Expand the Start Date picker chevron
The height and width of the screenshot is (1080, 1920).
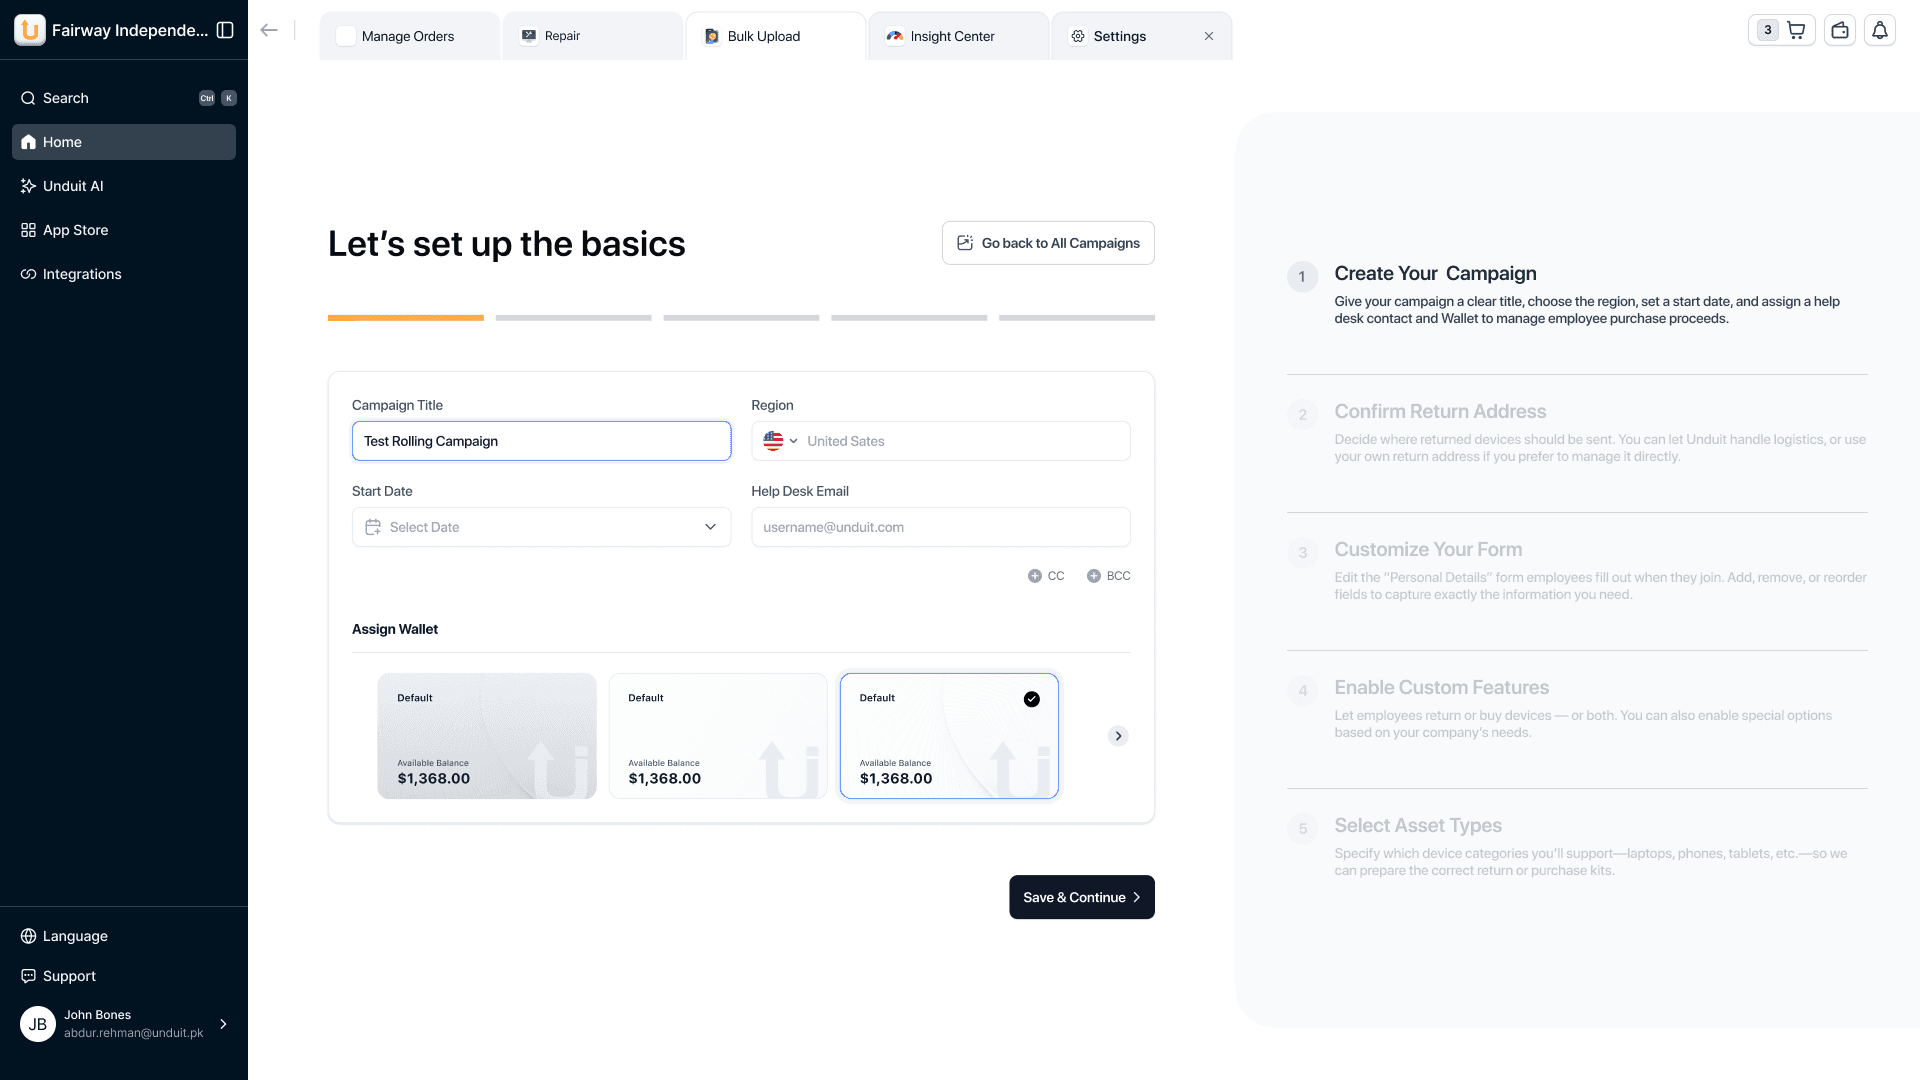(x=710, y=527)
